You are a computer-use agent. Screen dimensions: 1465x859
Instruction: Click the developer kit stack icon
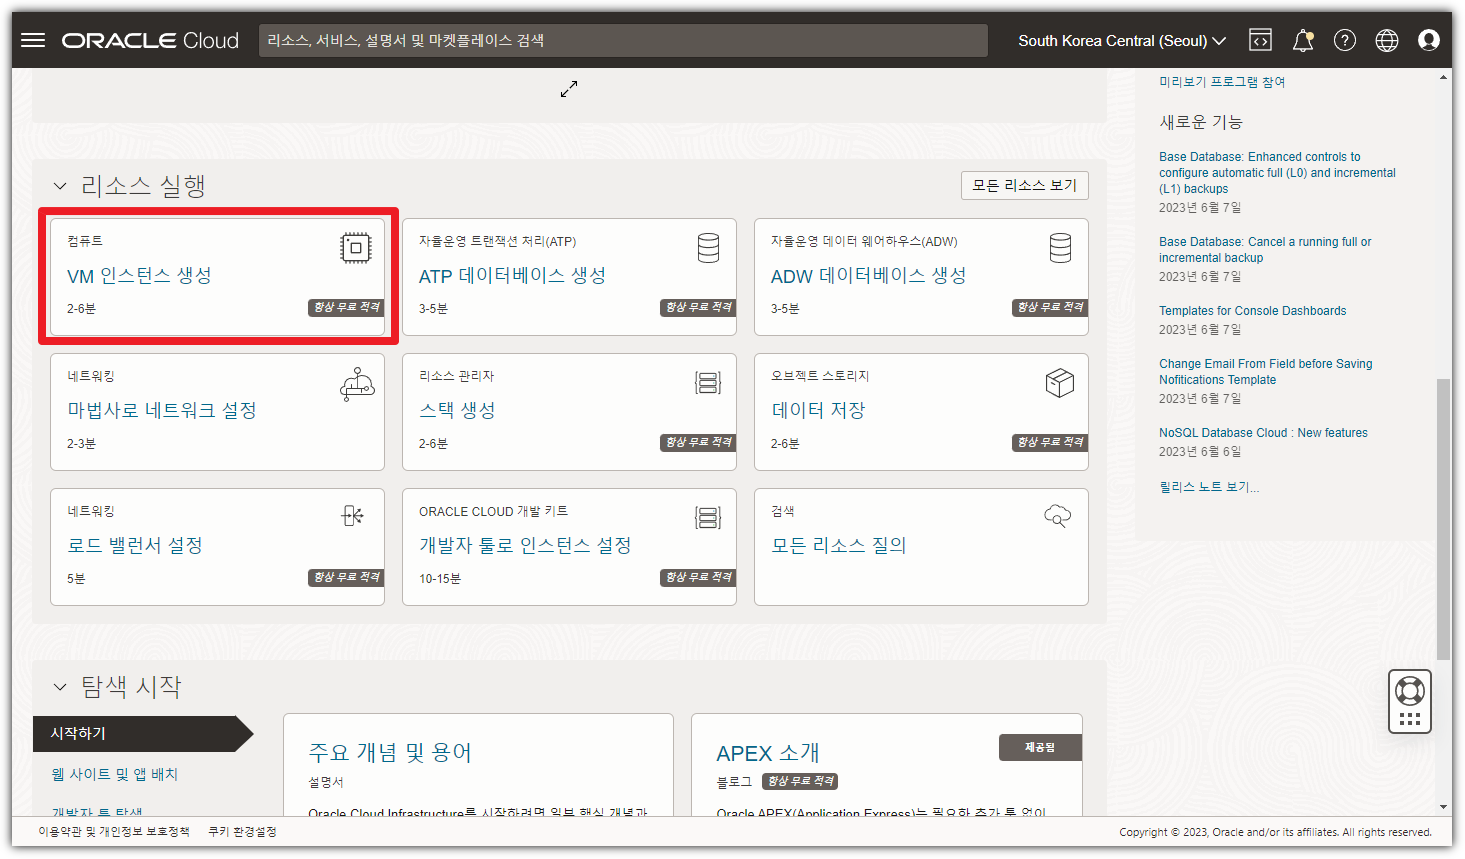tap(708, 517)
